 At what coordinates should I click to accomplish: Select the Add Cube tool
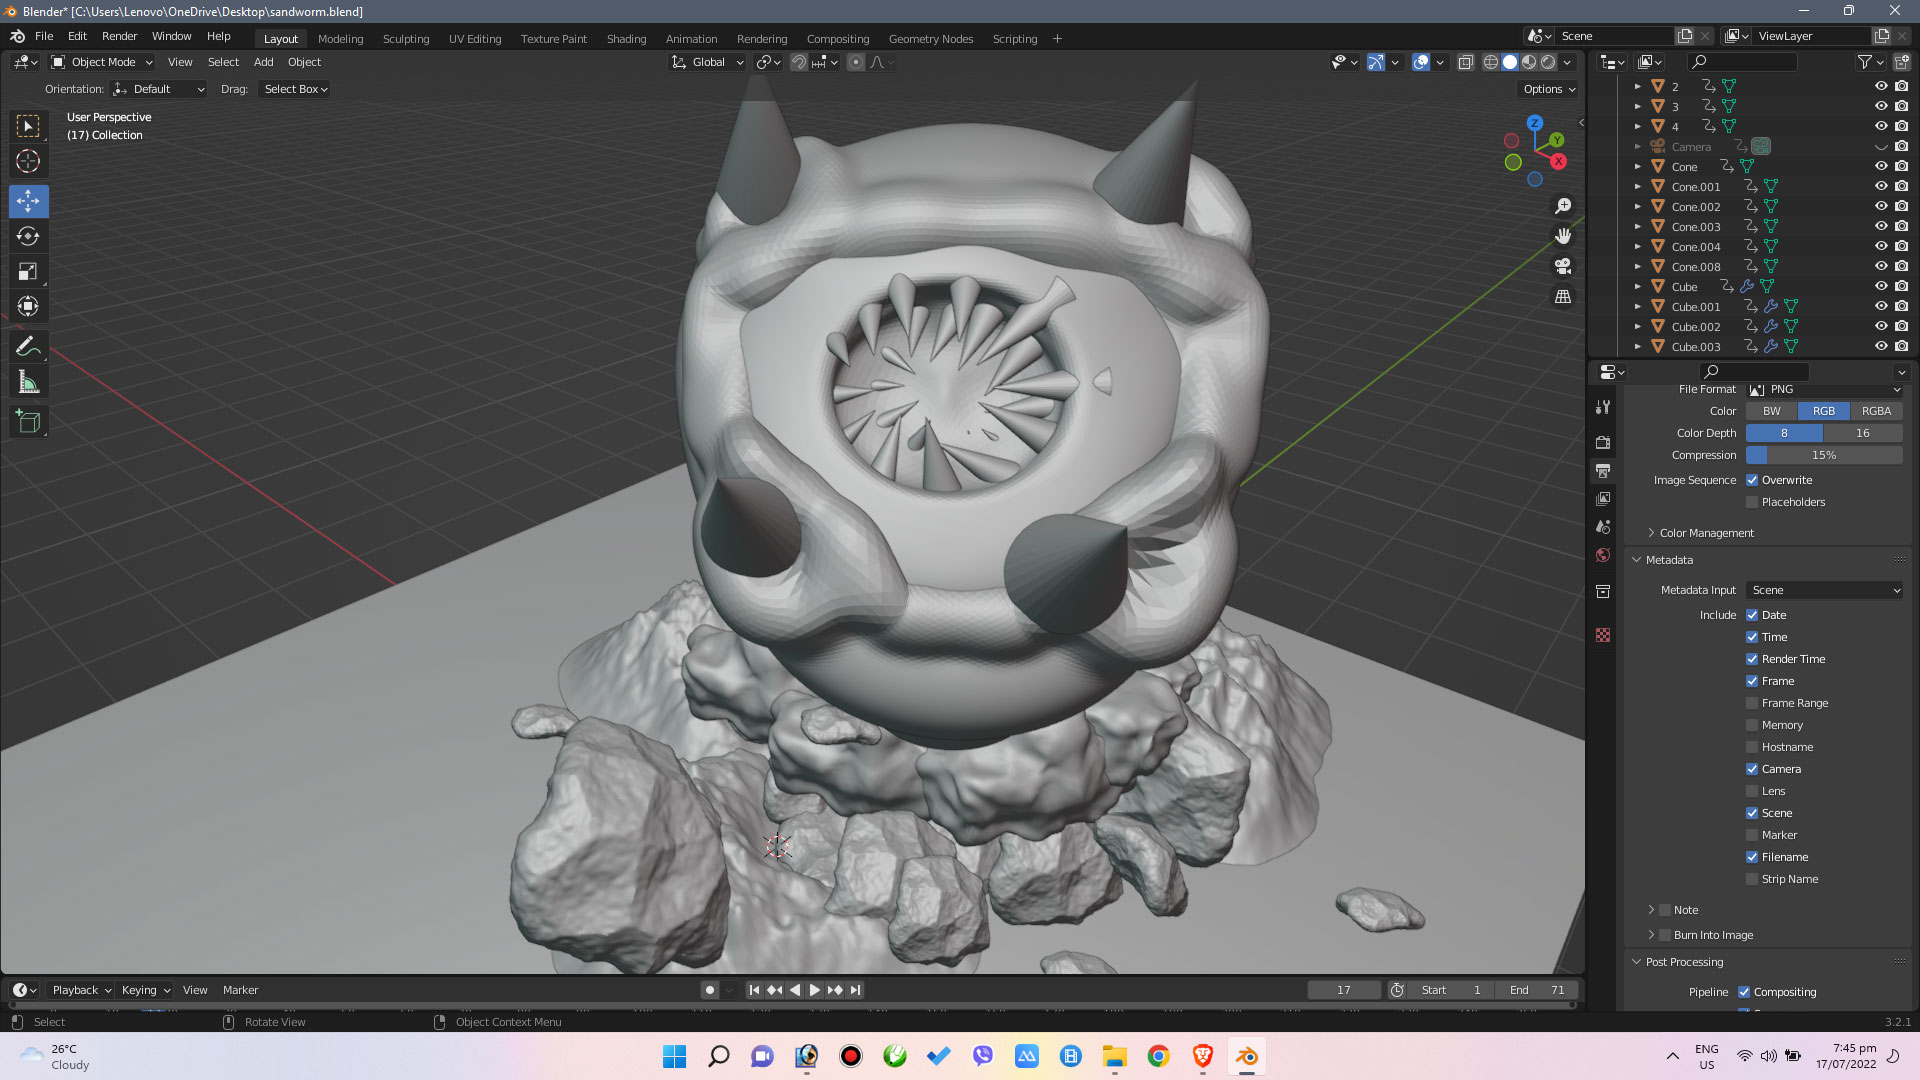[x=28, y=422]
